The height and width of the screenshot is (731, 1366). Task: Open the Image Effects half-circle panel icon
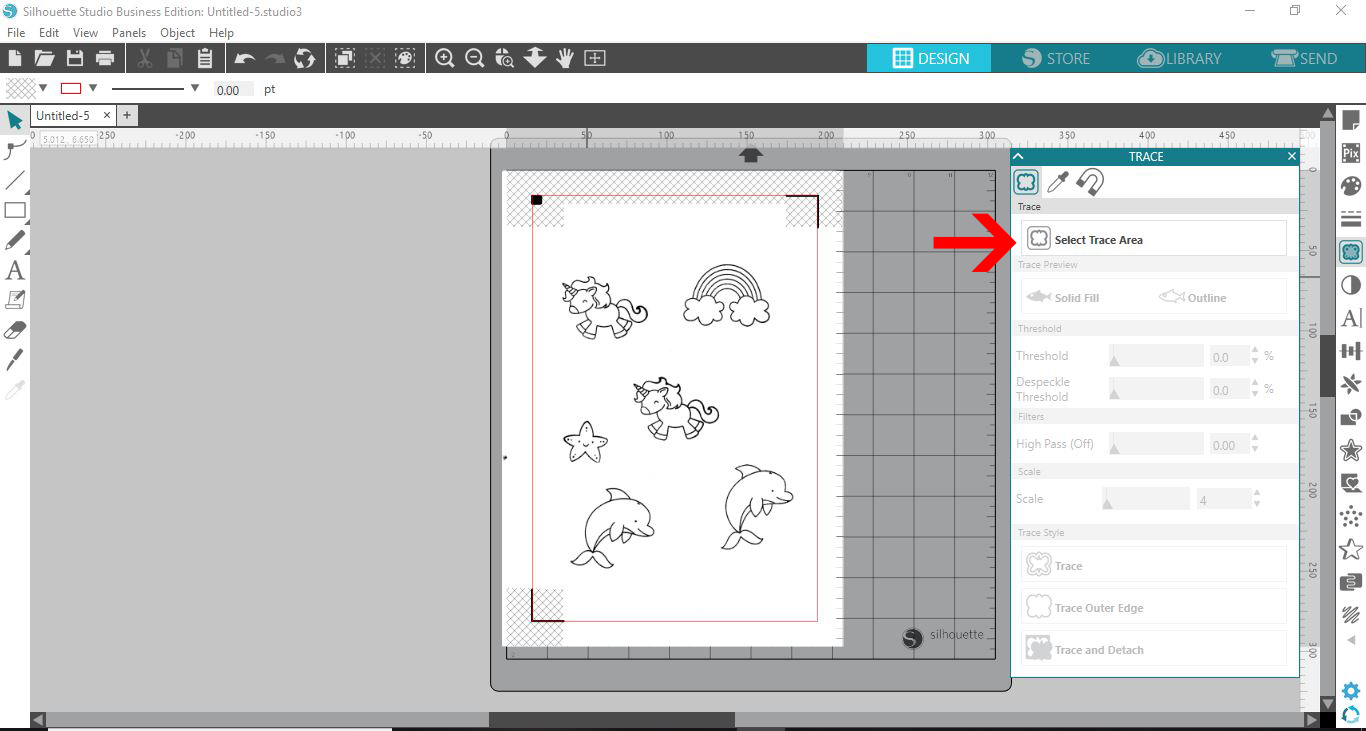pyautogui.click(x=1351, y=285)
